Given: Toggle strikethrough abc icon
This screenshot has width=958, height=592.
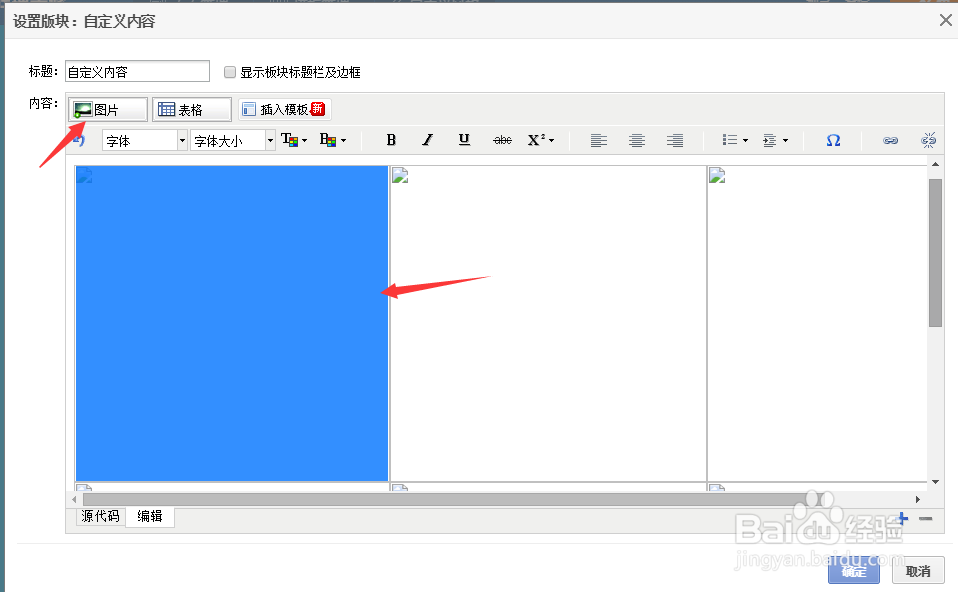Looking at the screenshot, I should [x=502, y=141].
